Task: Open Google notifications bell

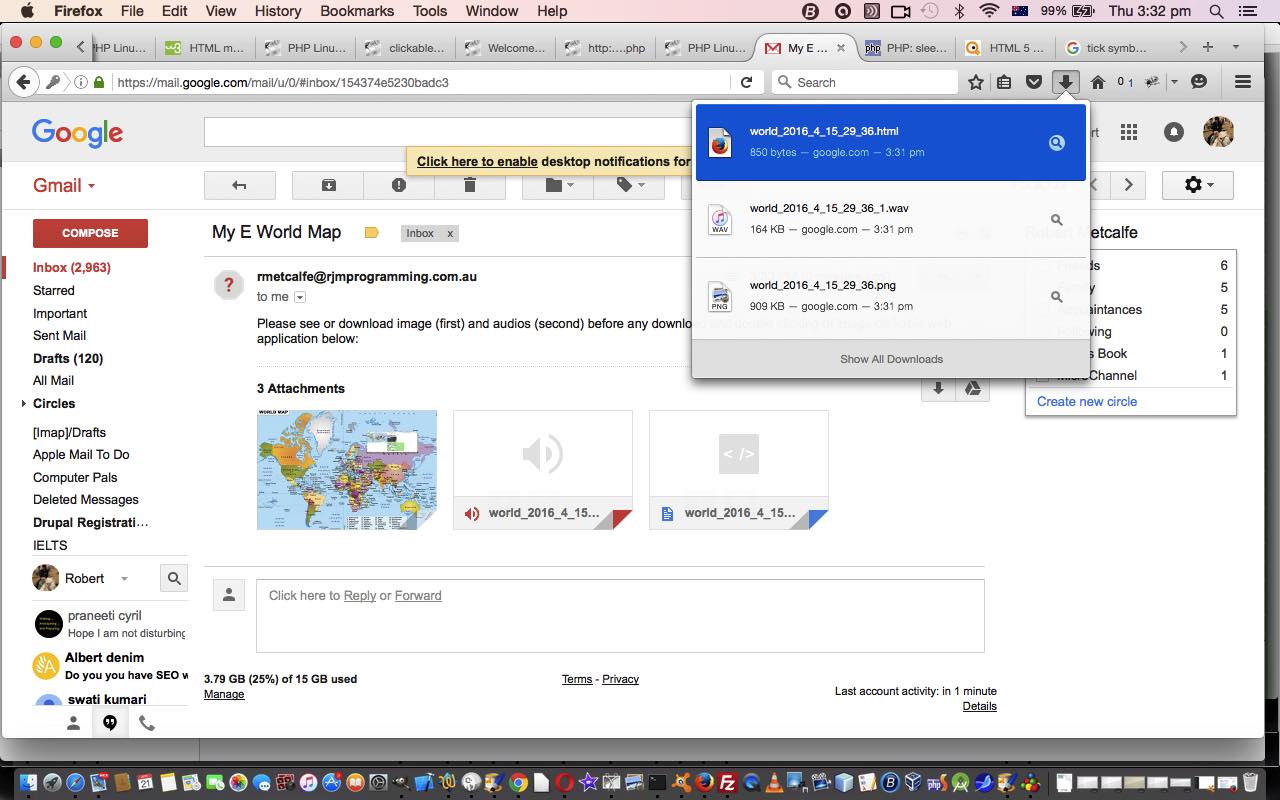Action: click(1174, 132)
